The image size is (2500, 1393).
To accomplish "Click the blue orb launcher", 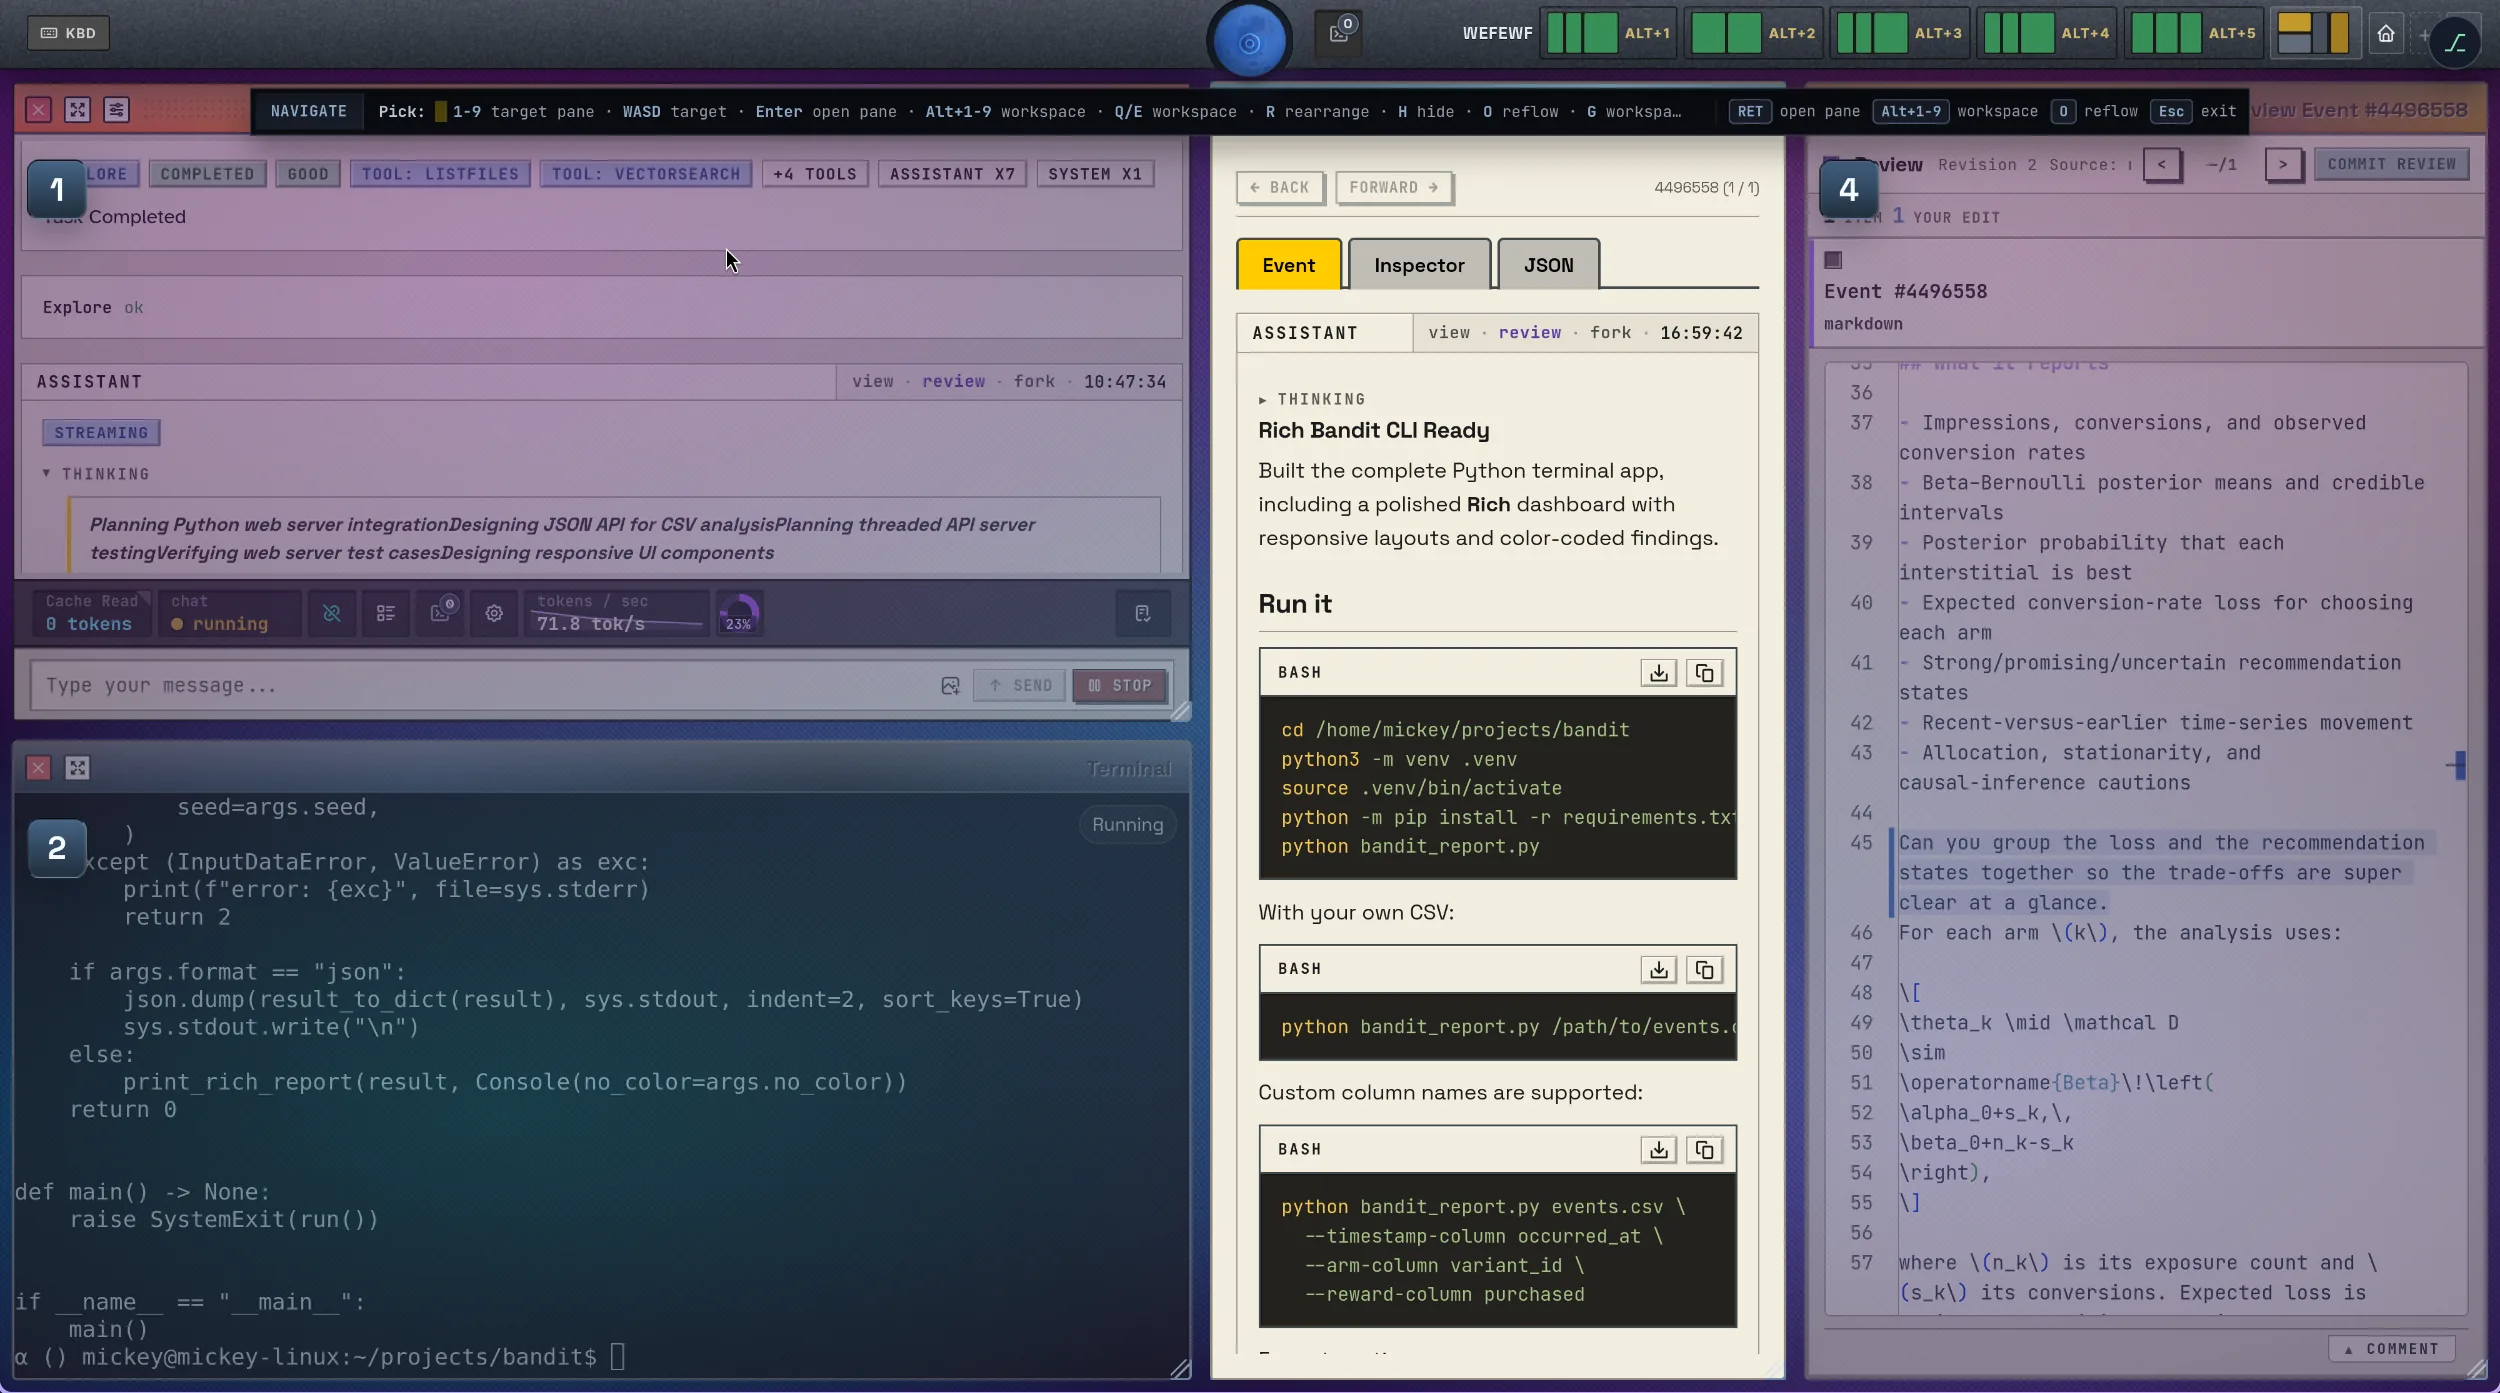I will [x=1249, y=42].
